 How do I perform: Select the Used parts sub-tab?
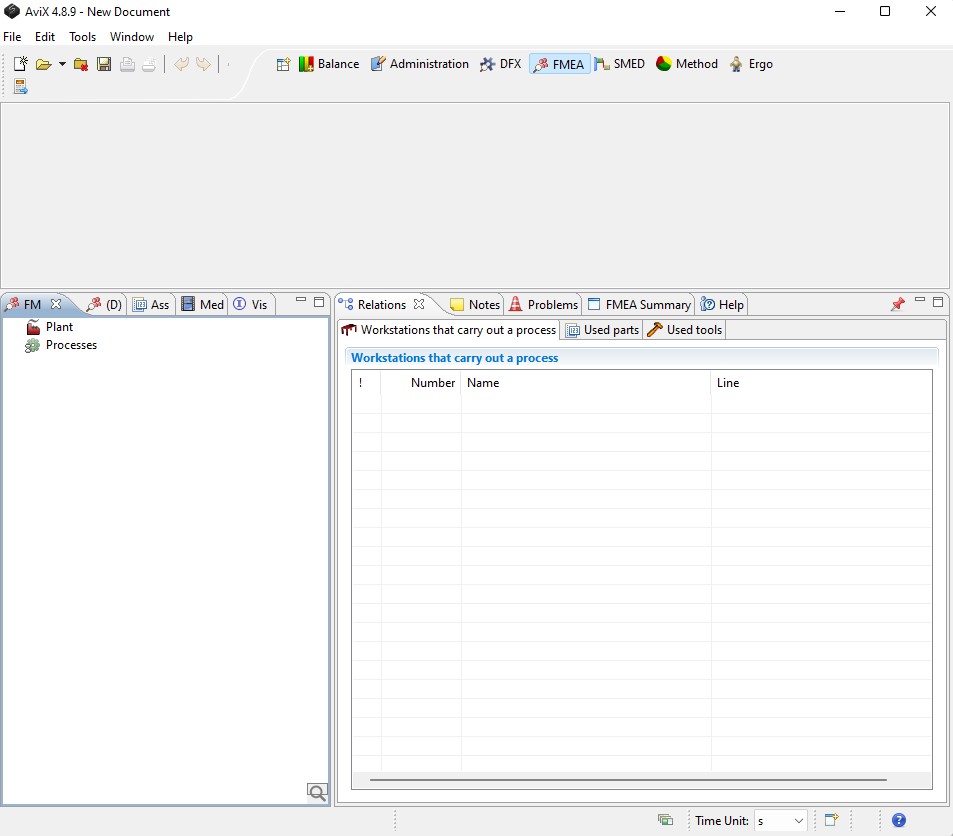tap(602, 330)
